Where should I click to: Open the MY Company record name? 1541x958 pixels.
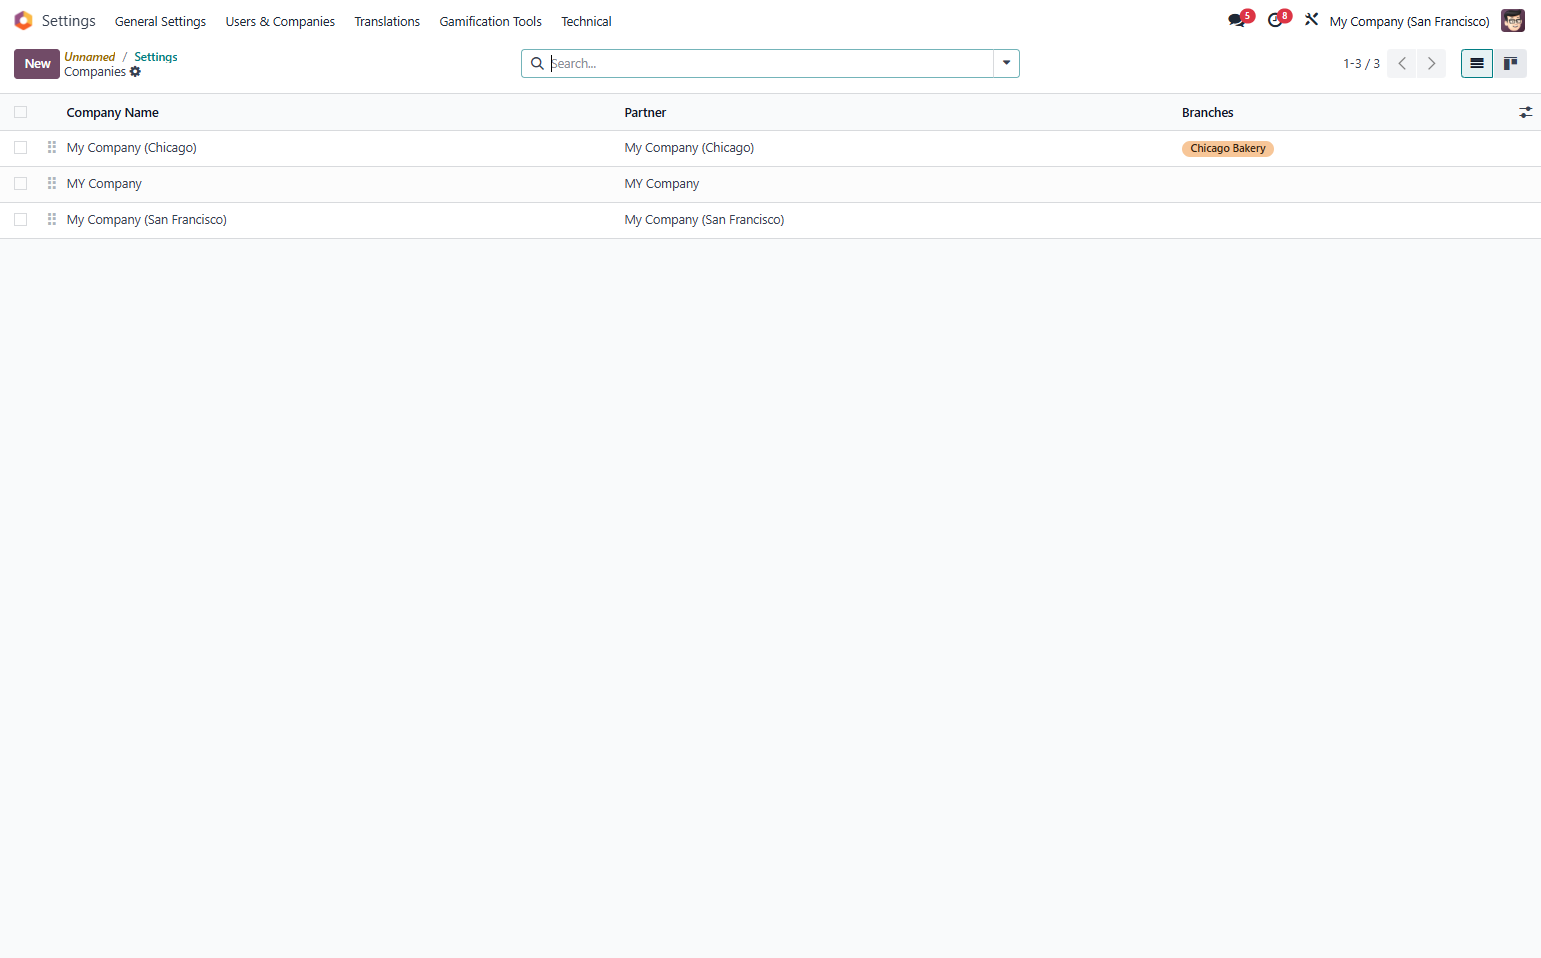(104, 184)
